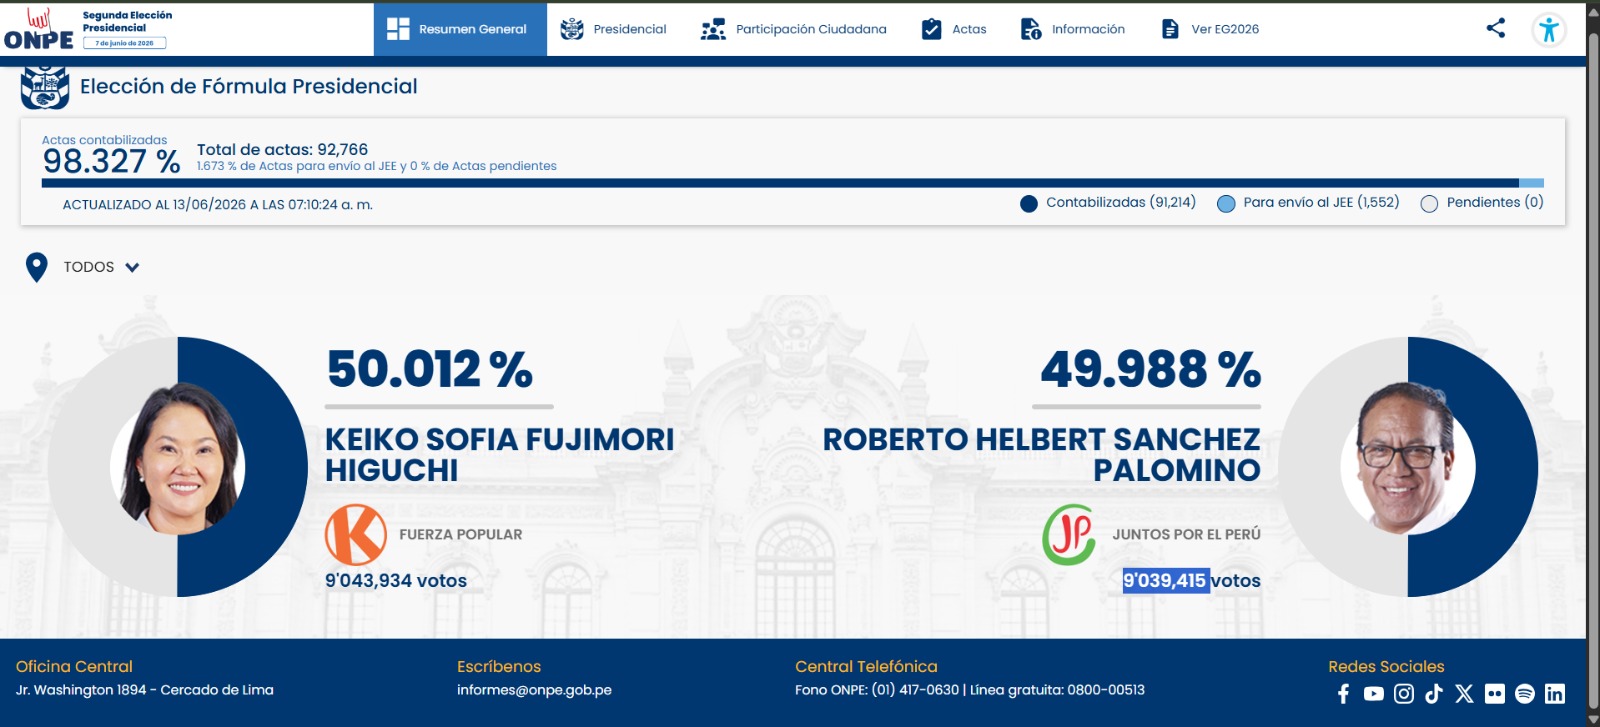Open ONPE LinkedIn icon
1600x727 pixels.
1555,694
